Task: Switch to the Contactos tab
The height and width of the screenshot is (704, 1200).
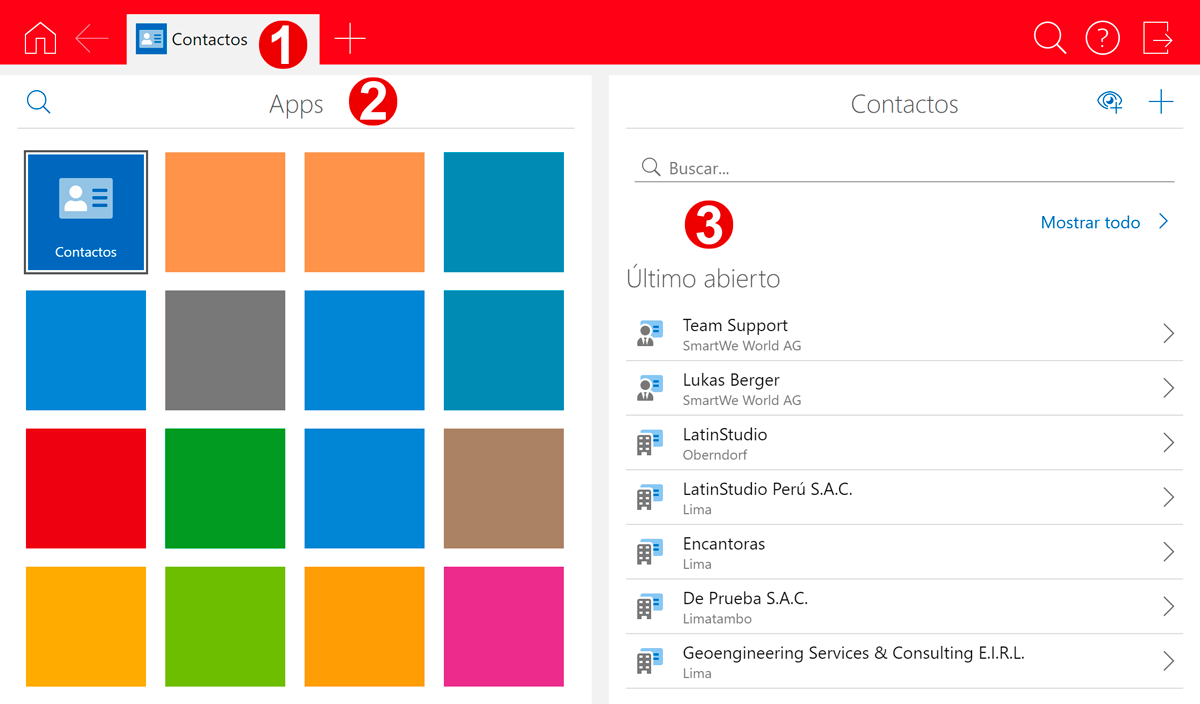Action: point(194,40)
